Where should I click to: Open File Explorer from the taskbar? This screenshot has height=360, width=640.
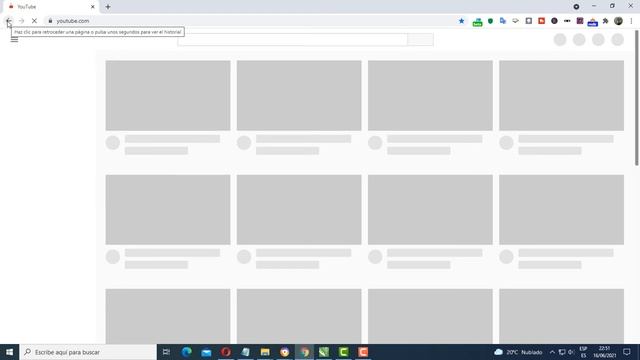265,352
